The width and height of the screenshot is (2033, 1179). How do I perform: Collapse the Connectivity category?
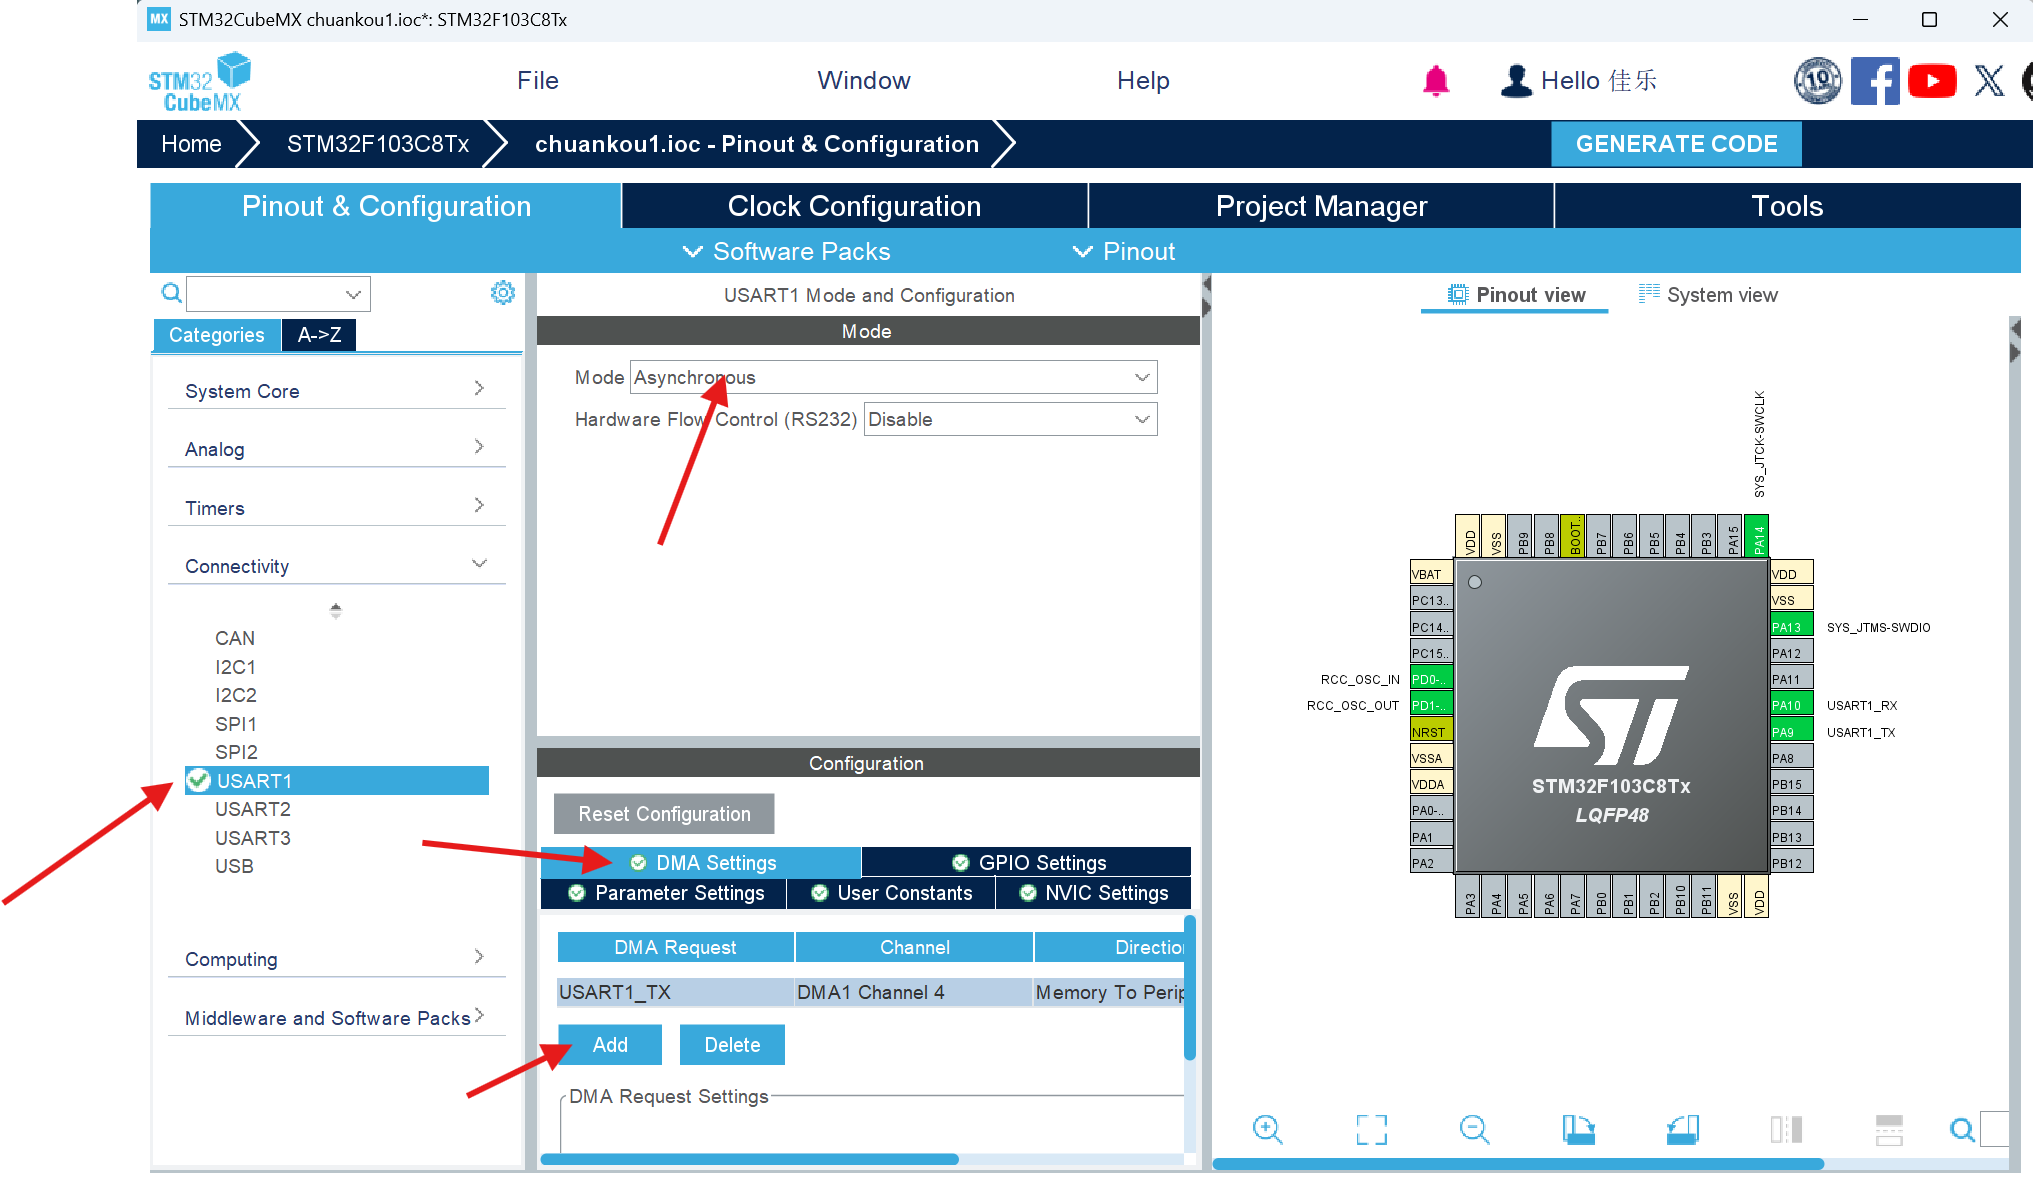click(336, 565)
